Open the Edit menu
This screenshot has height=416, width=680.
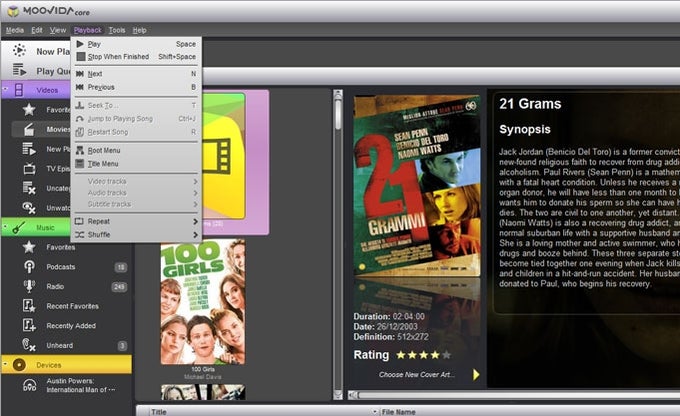click(37, 30)
